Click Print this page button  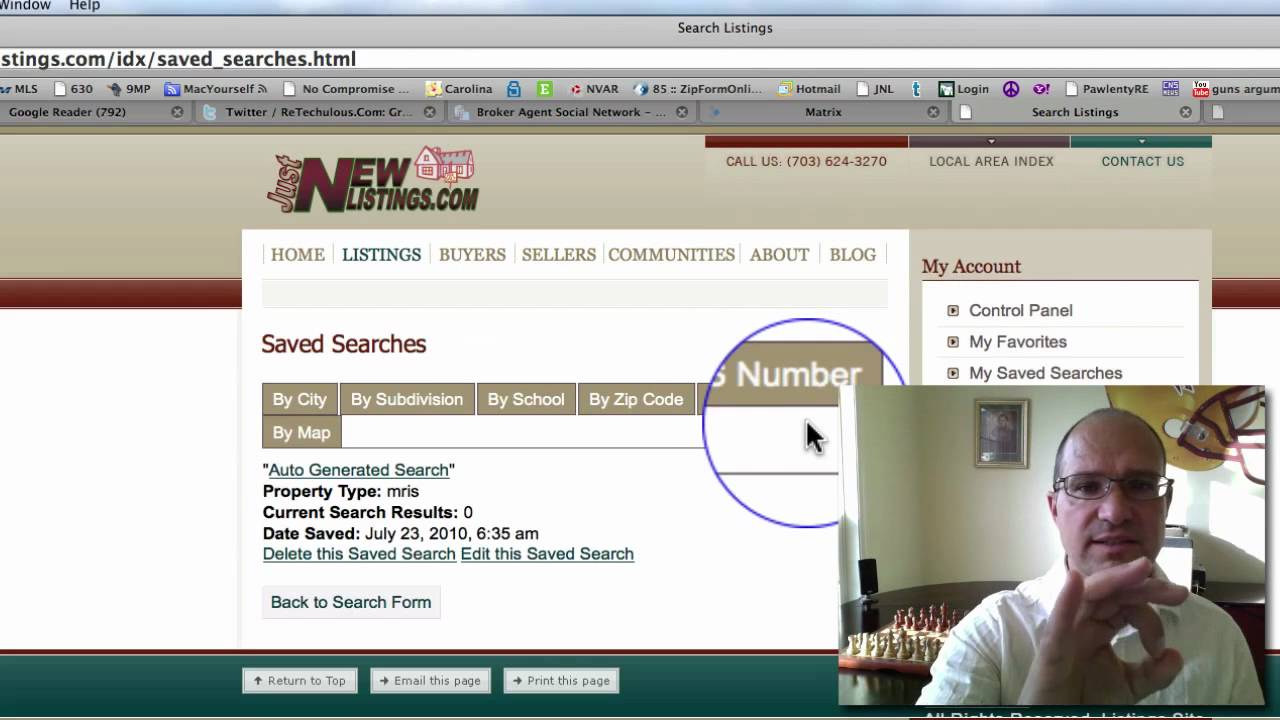coord(562,681)
